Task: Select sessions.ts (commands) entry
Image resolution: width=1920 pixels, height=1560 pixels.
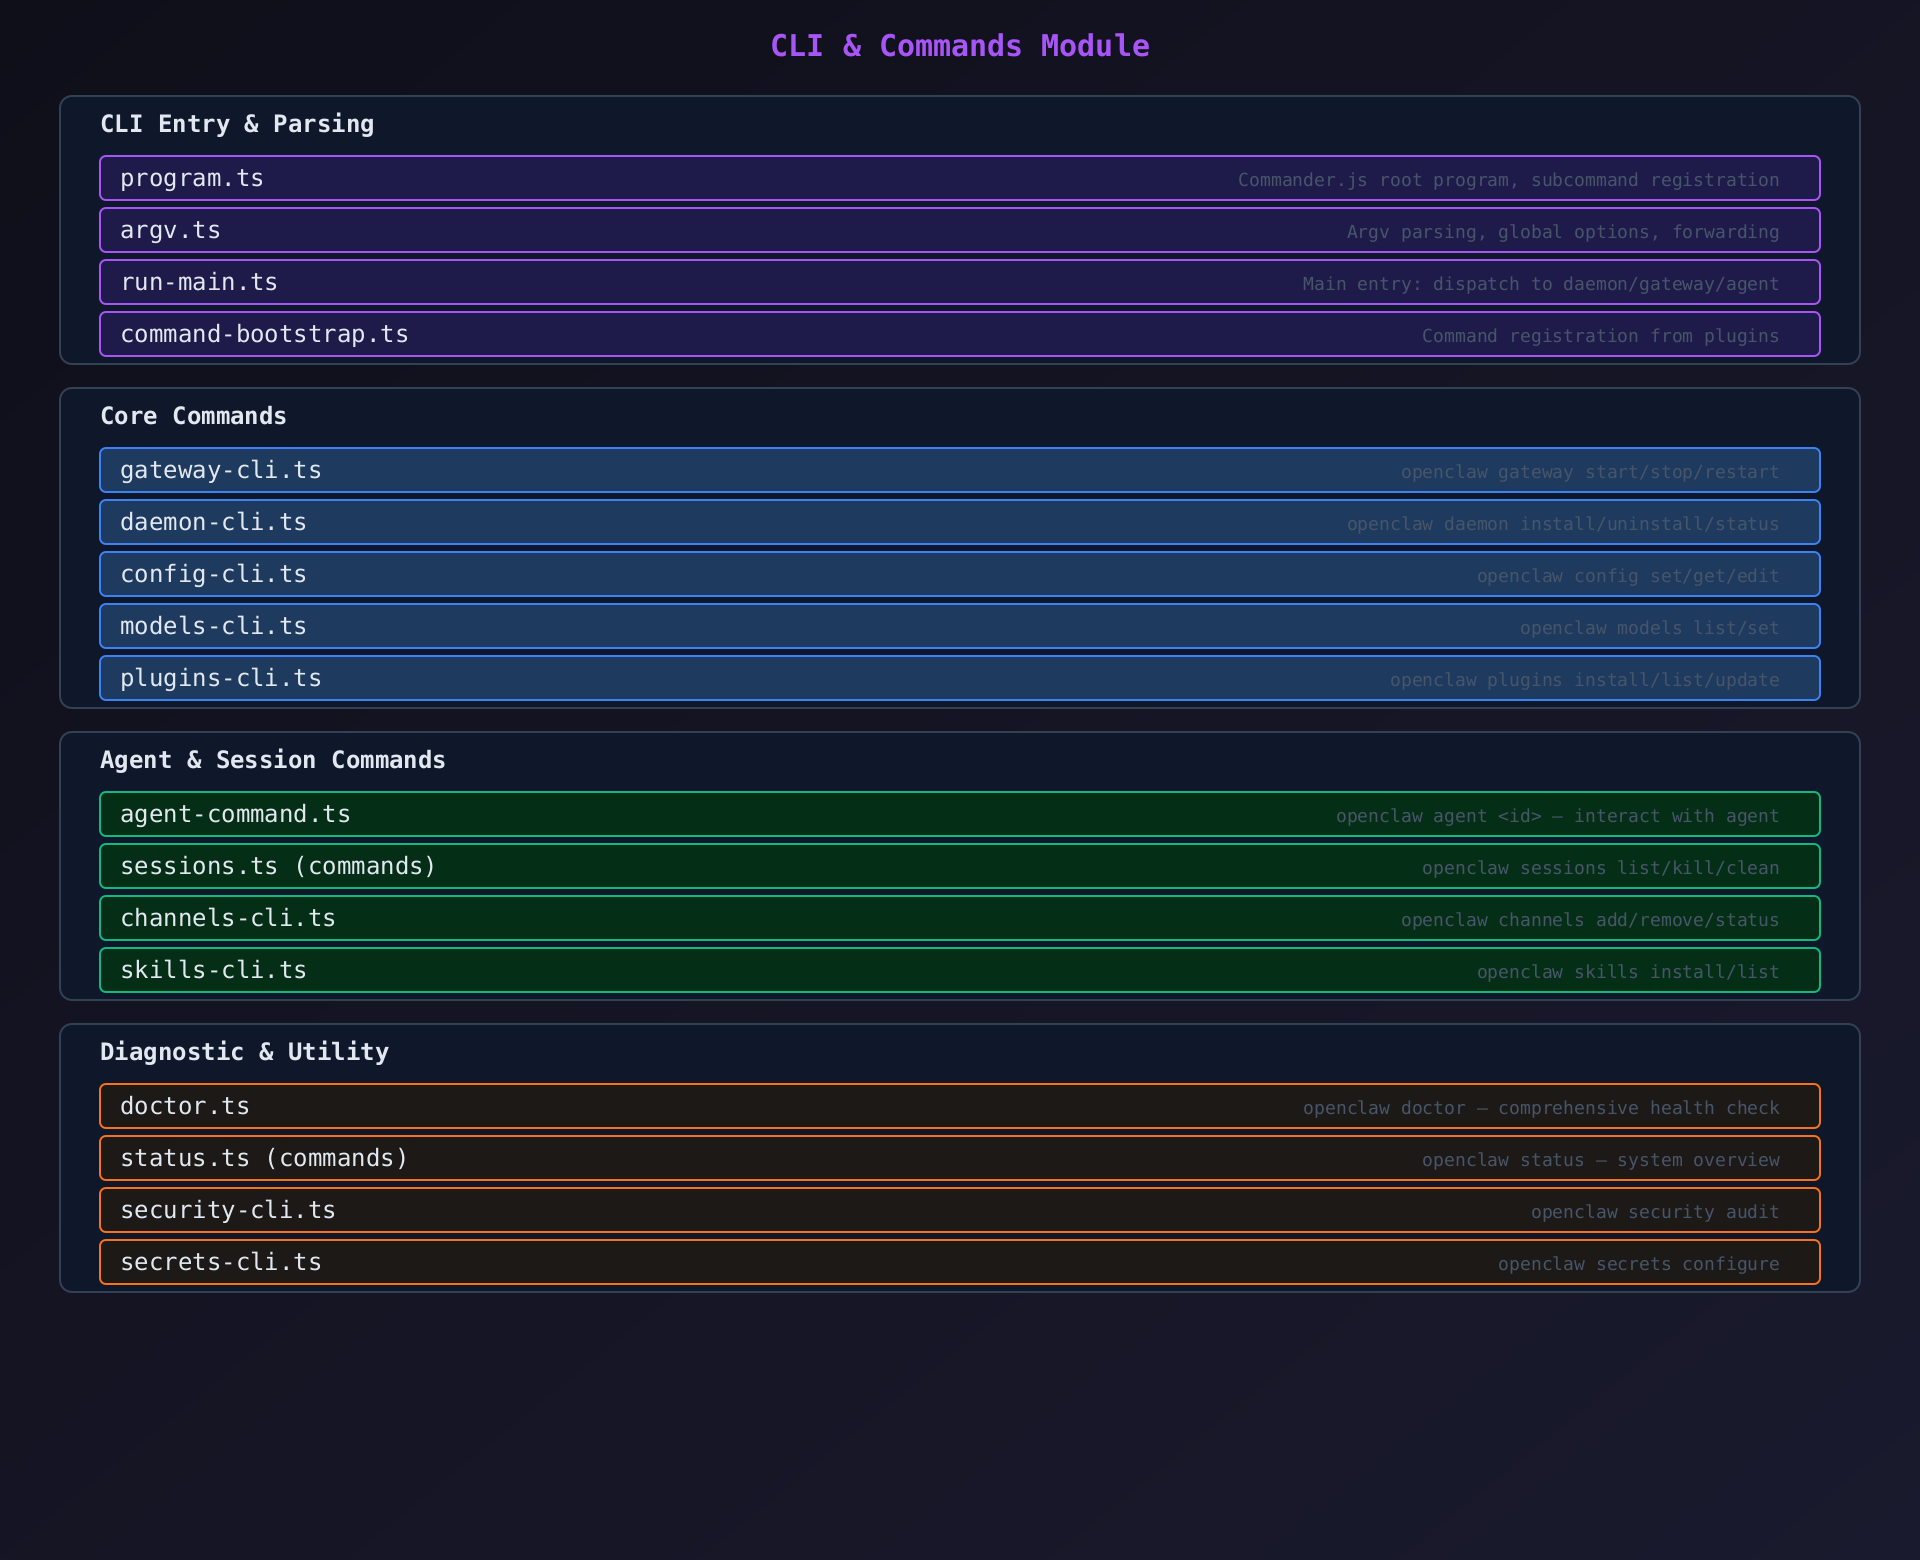Action: 959,866
